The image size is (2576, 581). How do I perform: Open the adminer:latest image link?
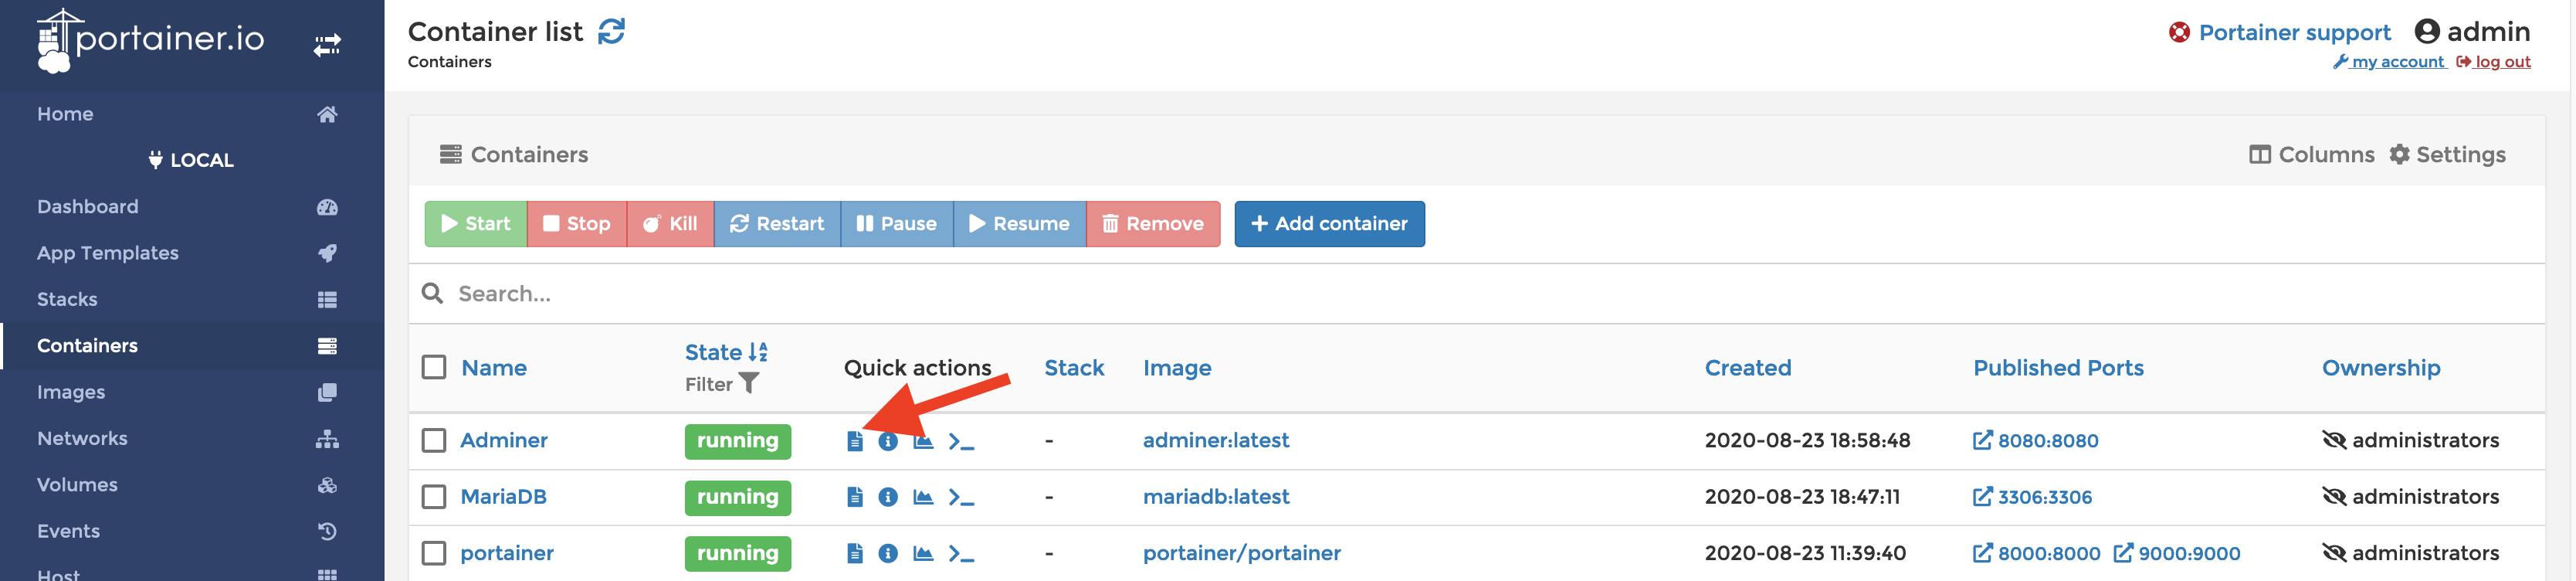1215,440
